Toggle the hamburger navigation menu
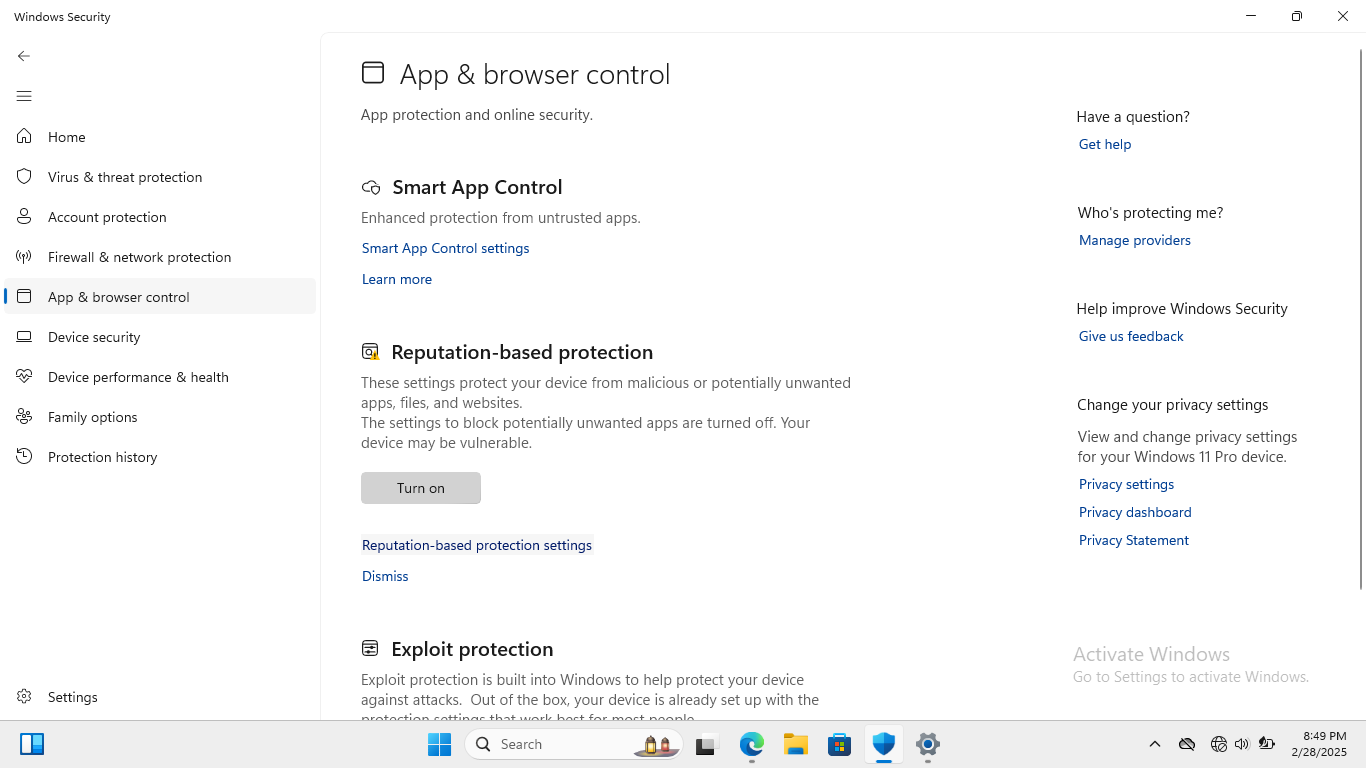The height and width of the screenshot is (768, 1366). 24,96
